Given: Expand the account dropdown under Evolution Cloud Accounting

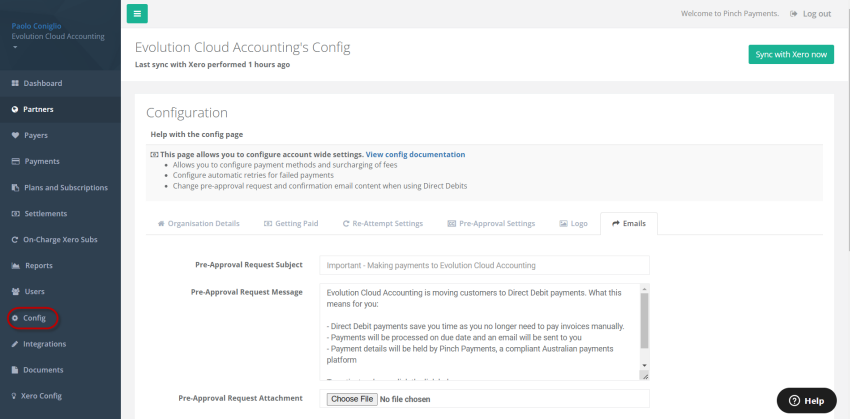Looking at the screenshot, I should pyautogui.click(x=15, y=47).
